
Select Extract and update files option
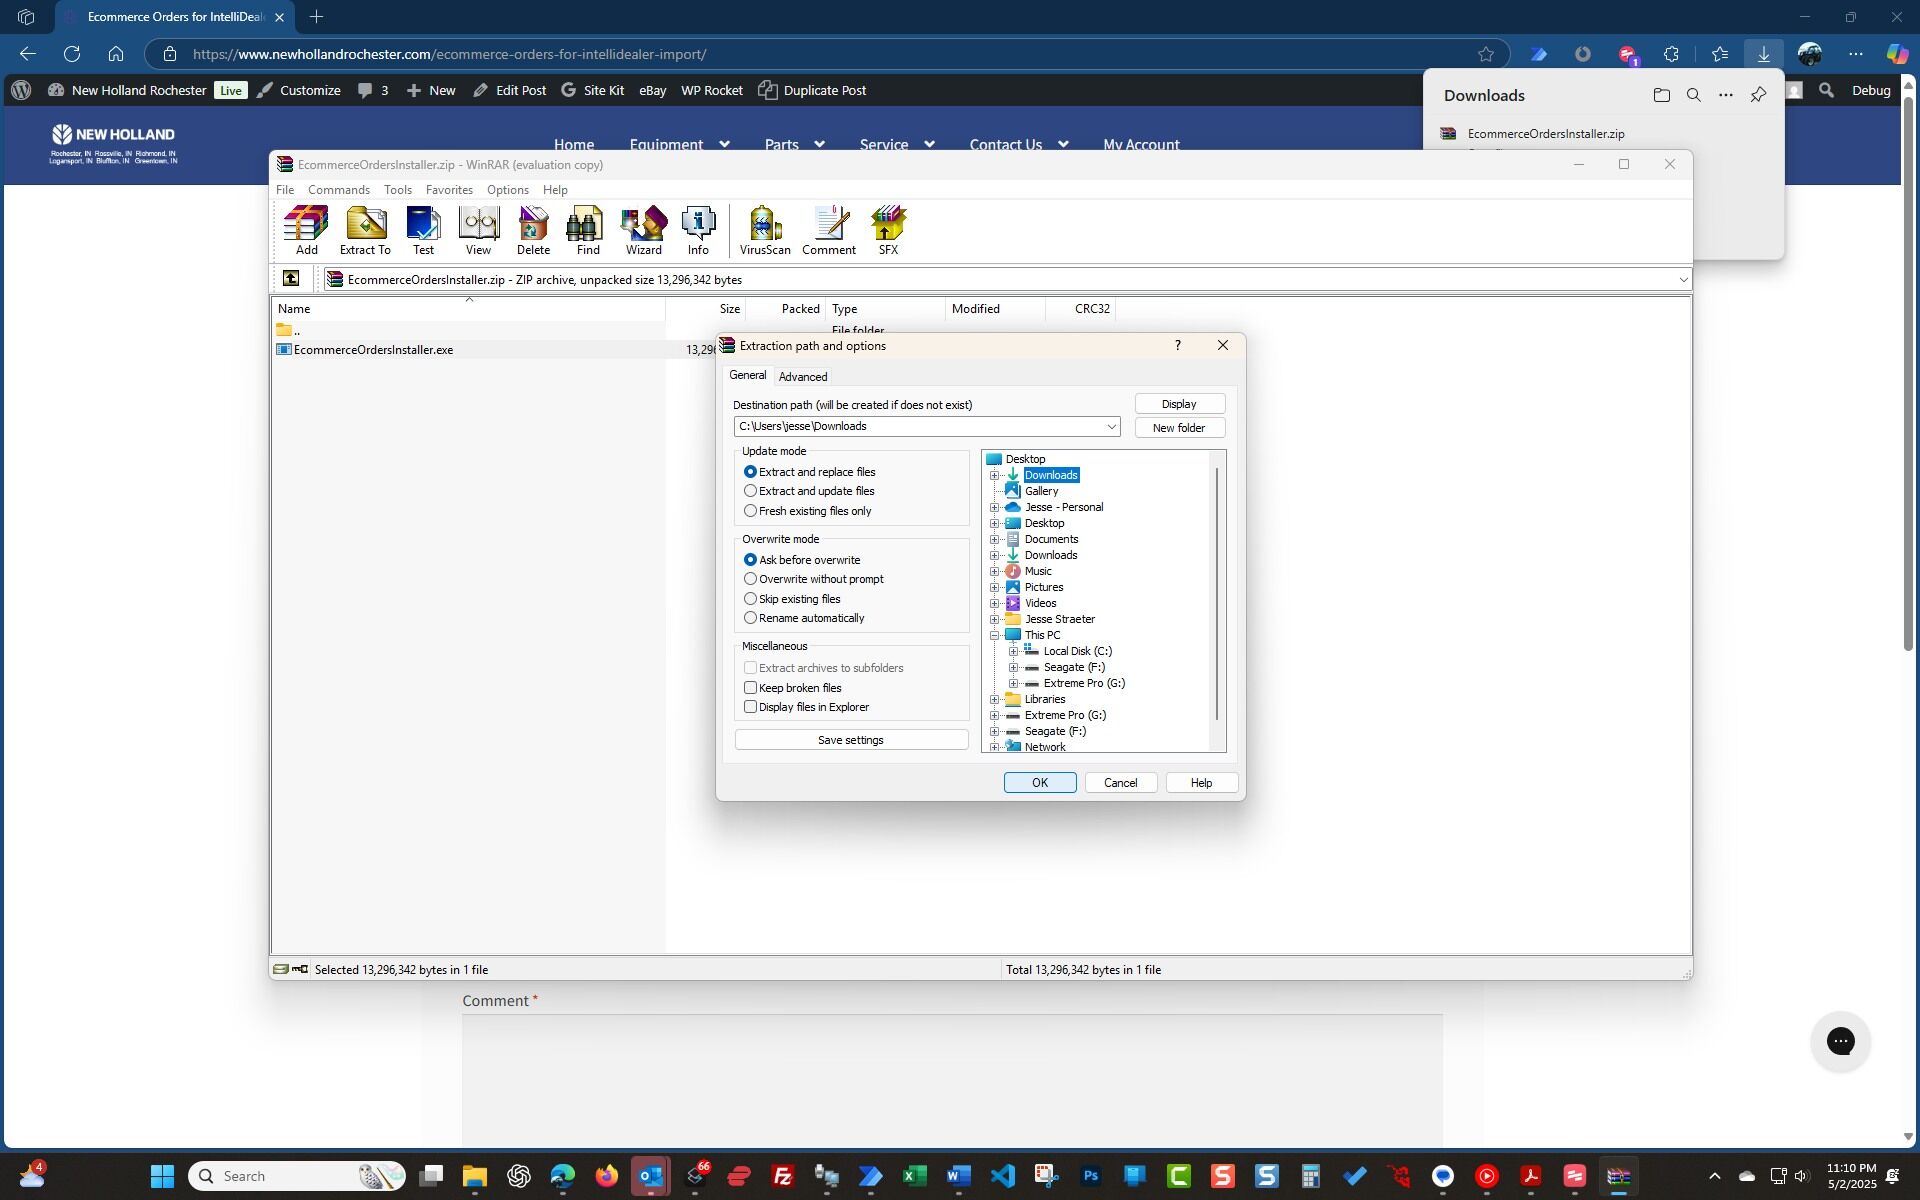750,491
